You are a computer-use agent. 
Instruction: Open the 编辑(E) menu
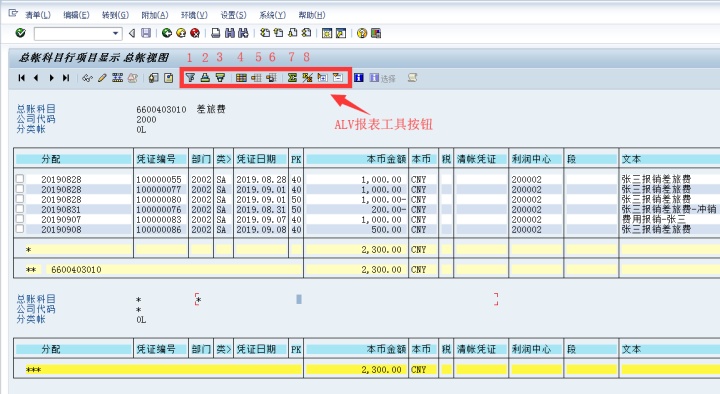[x=76, y=15]
